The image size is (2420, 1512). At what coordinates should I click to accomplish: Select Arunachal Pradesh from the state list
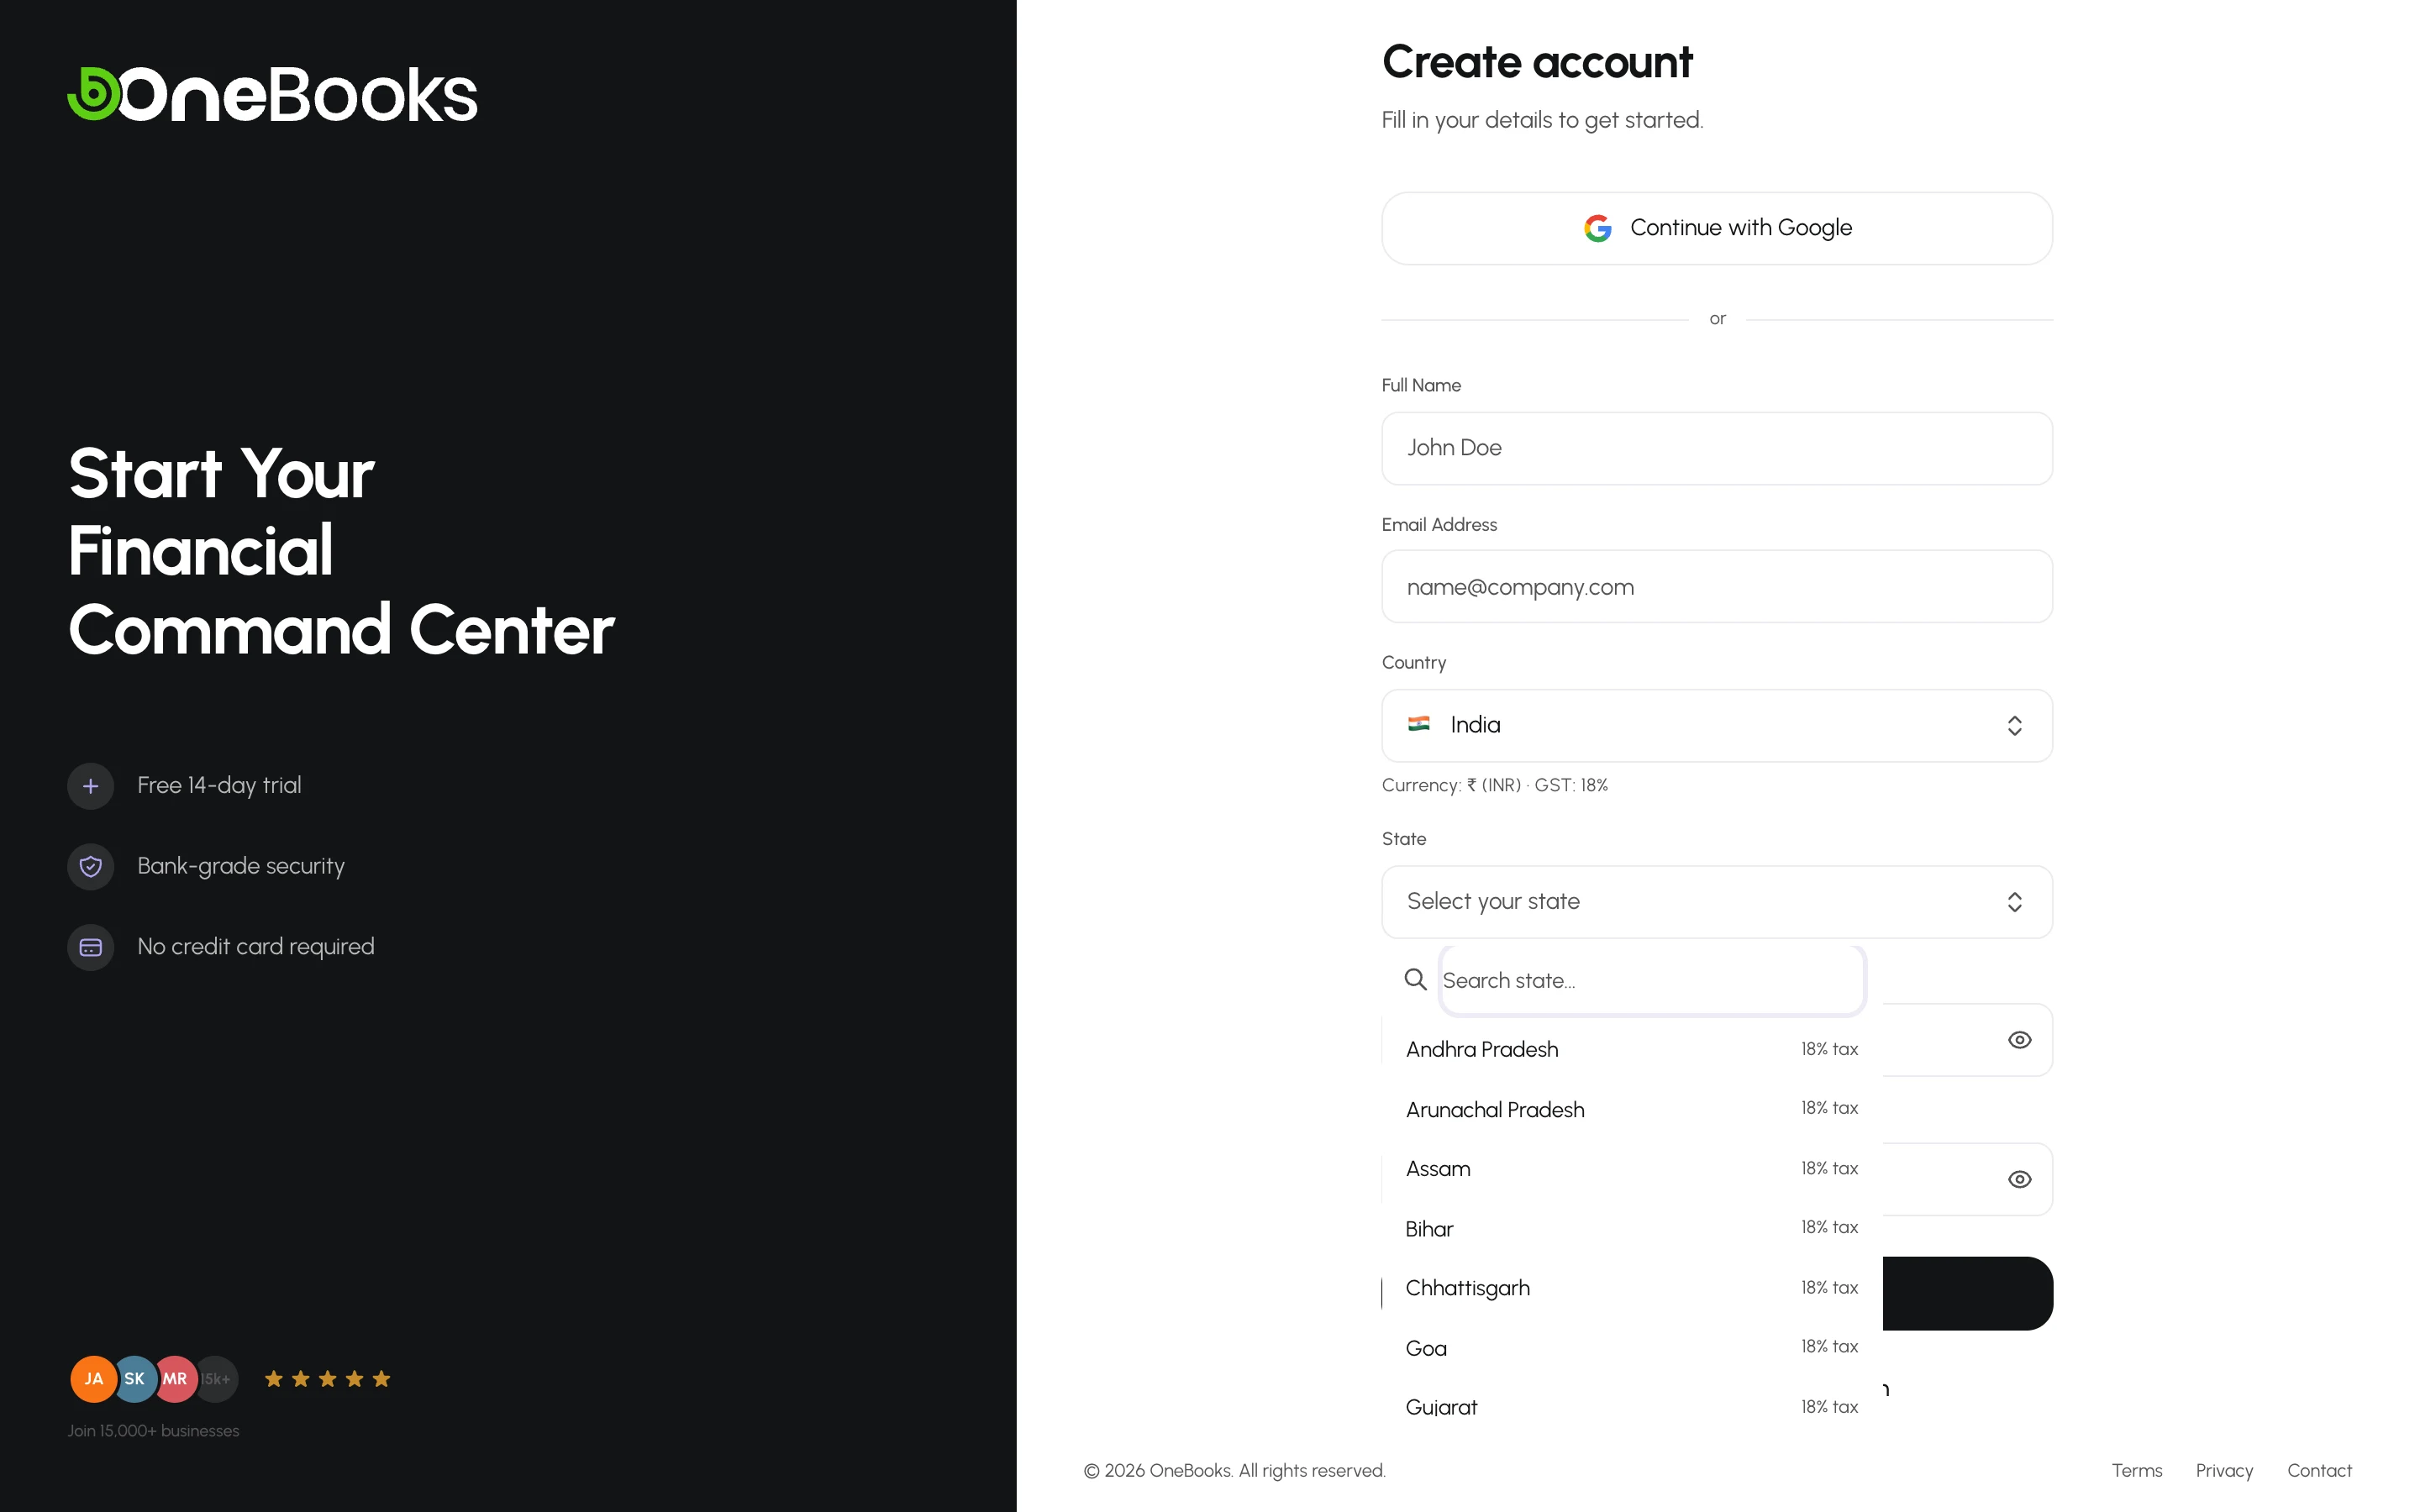click(1632, 1109)
